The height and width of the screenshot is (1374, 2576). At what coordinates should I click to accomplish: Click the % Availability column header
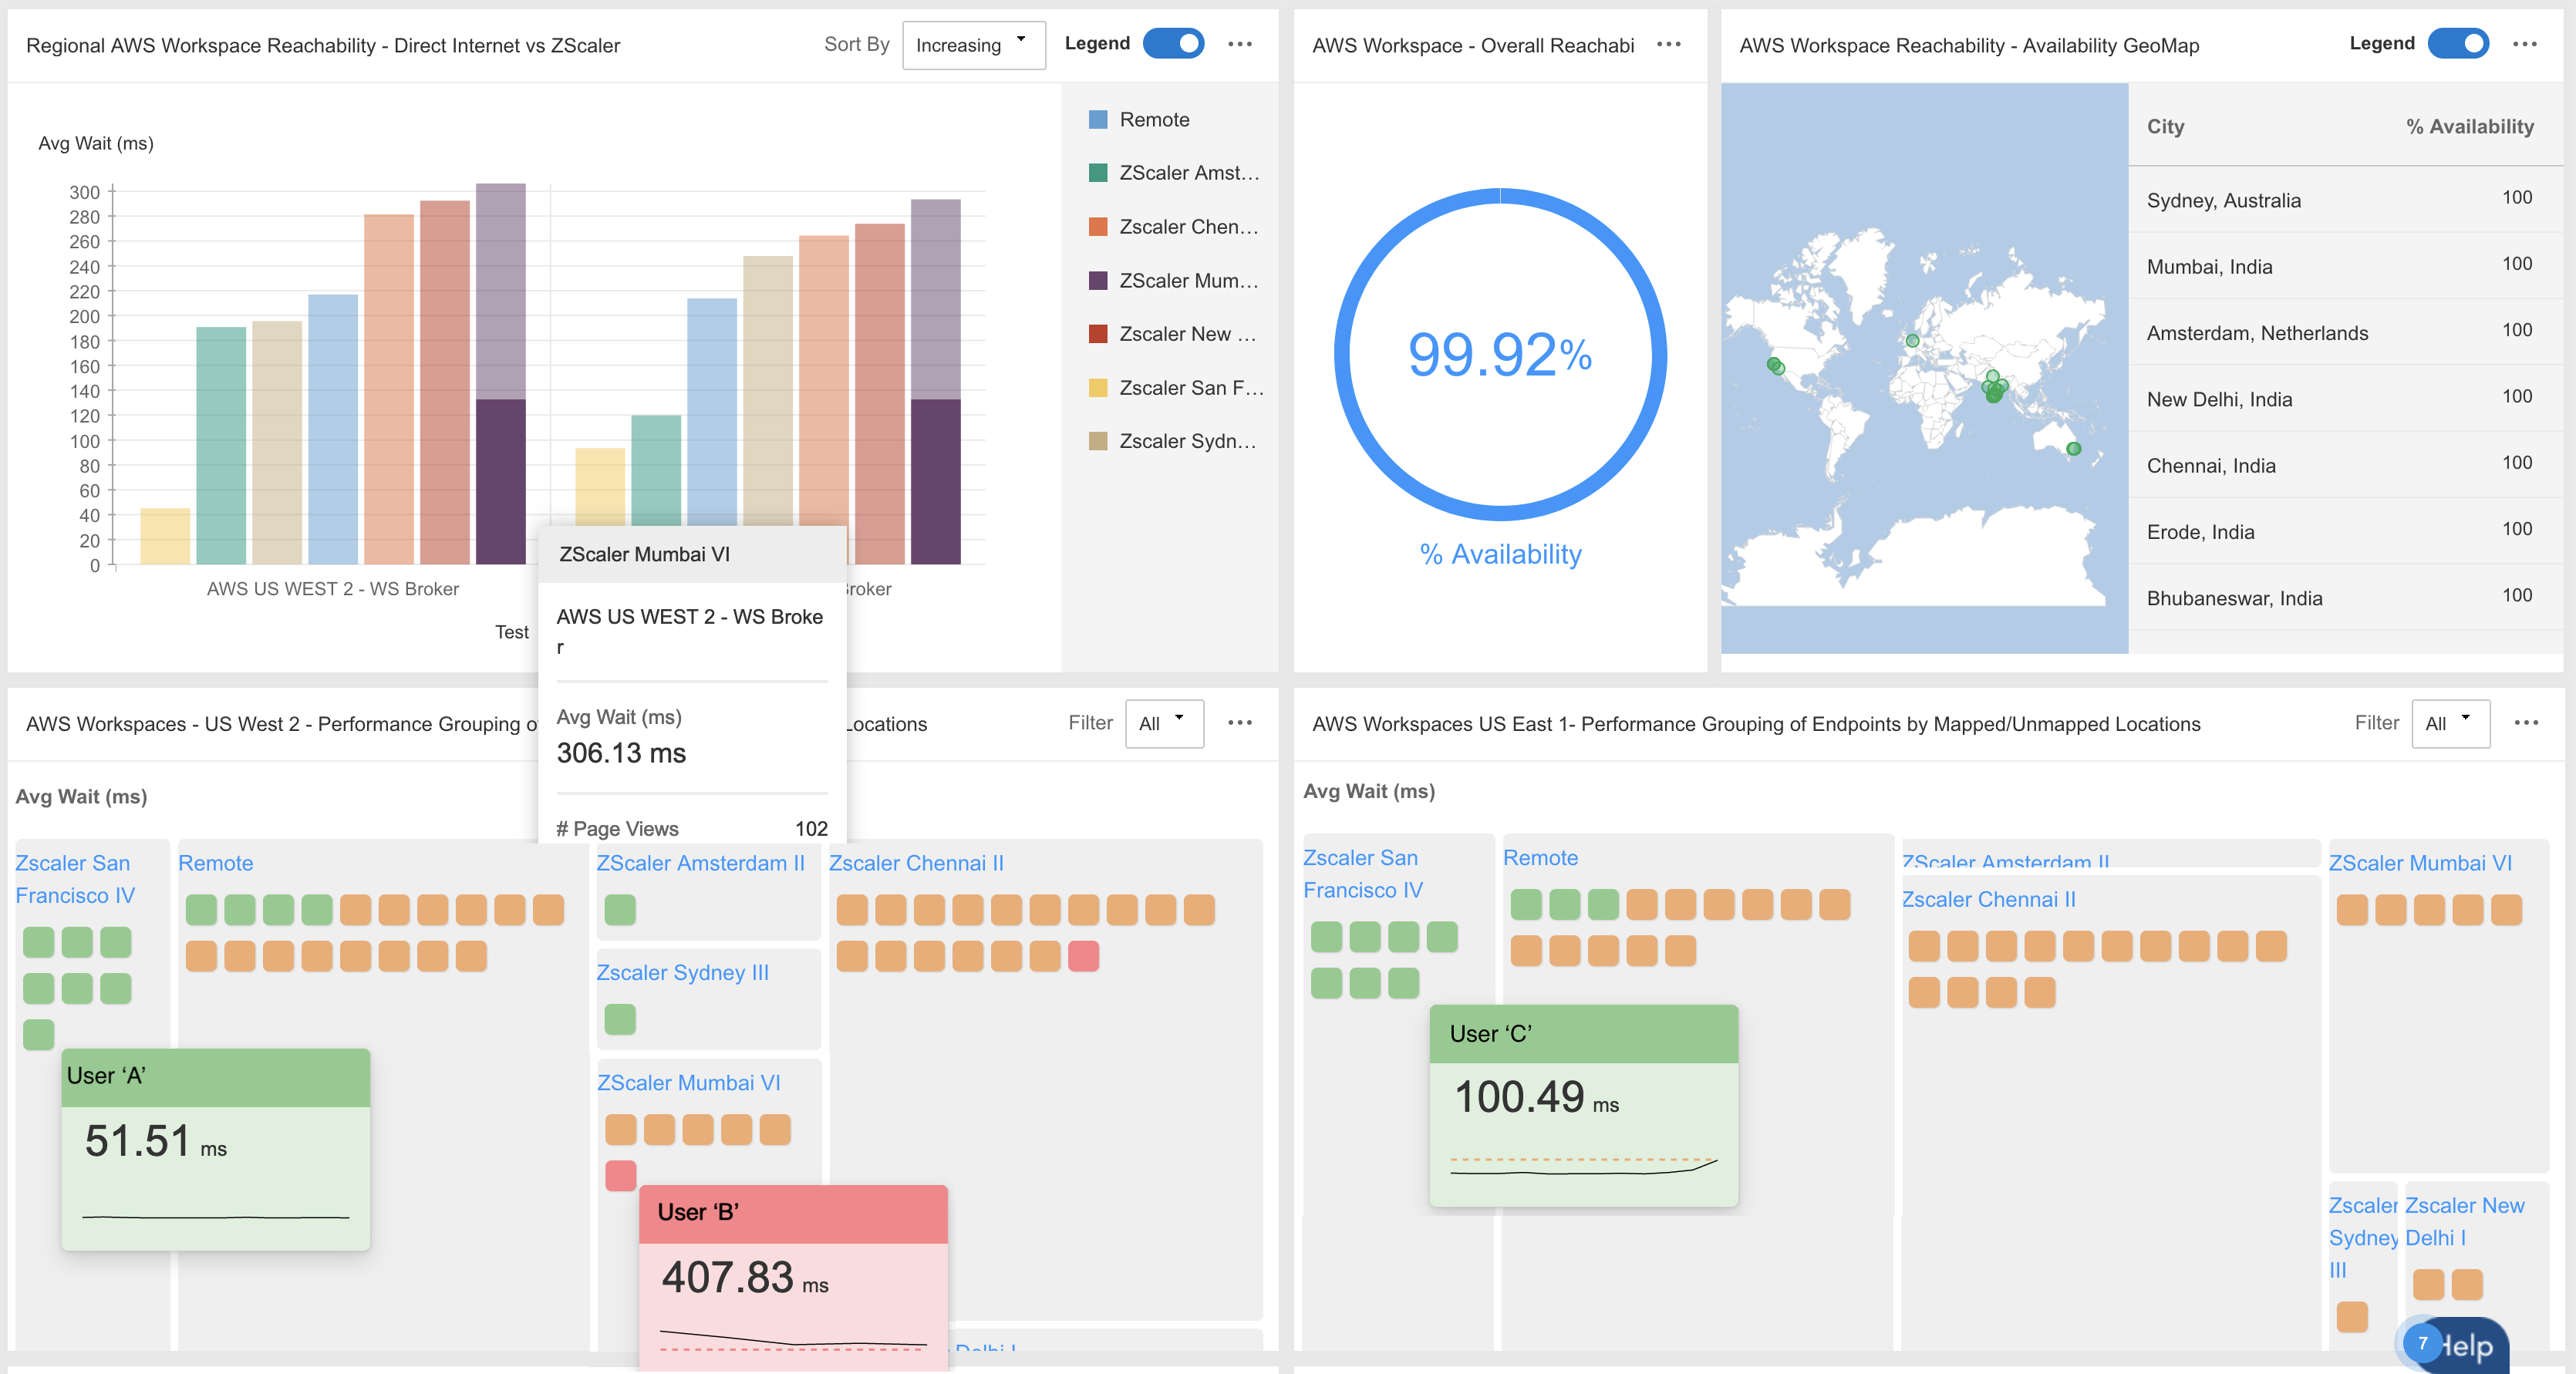pyautogui.click(x=2469, y=127)
